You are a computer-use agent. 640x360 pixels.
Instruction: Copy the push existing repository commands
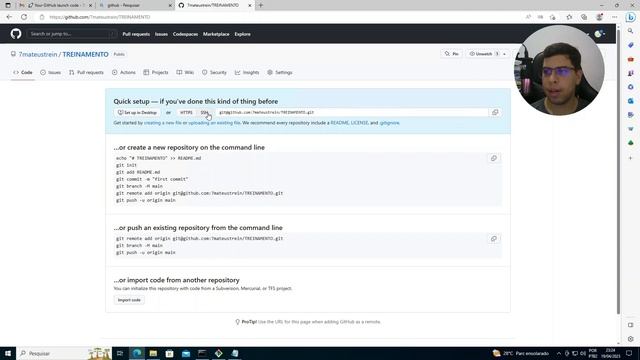pos(493,239)
